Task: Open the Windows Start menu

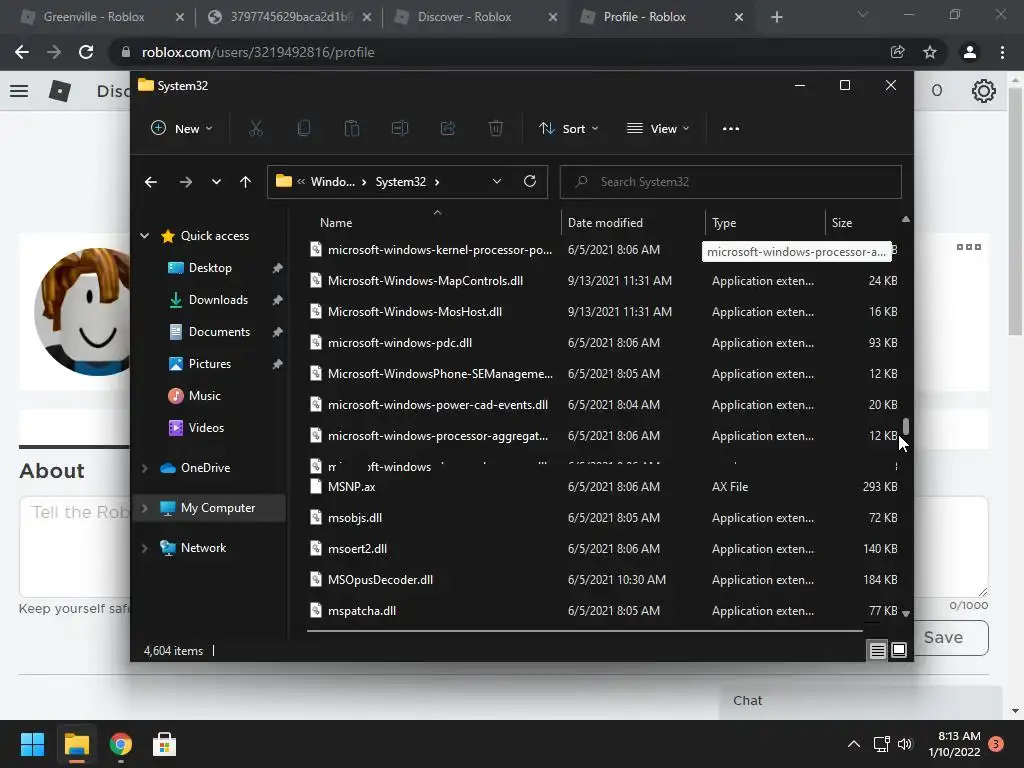Action: 32,744
